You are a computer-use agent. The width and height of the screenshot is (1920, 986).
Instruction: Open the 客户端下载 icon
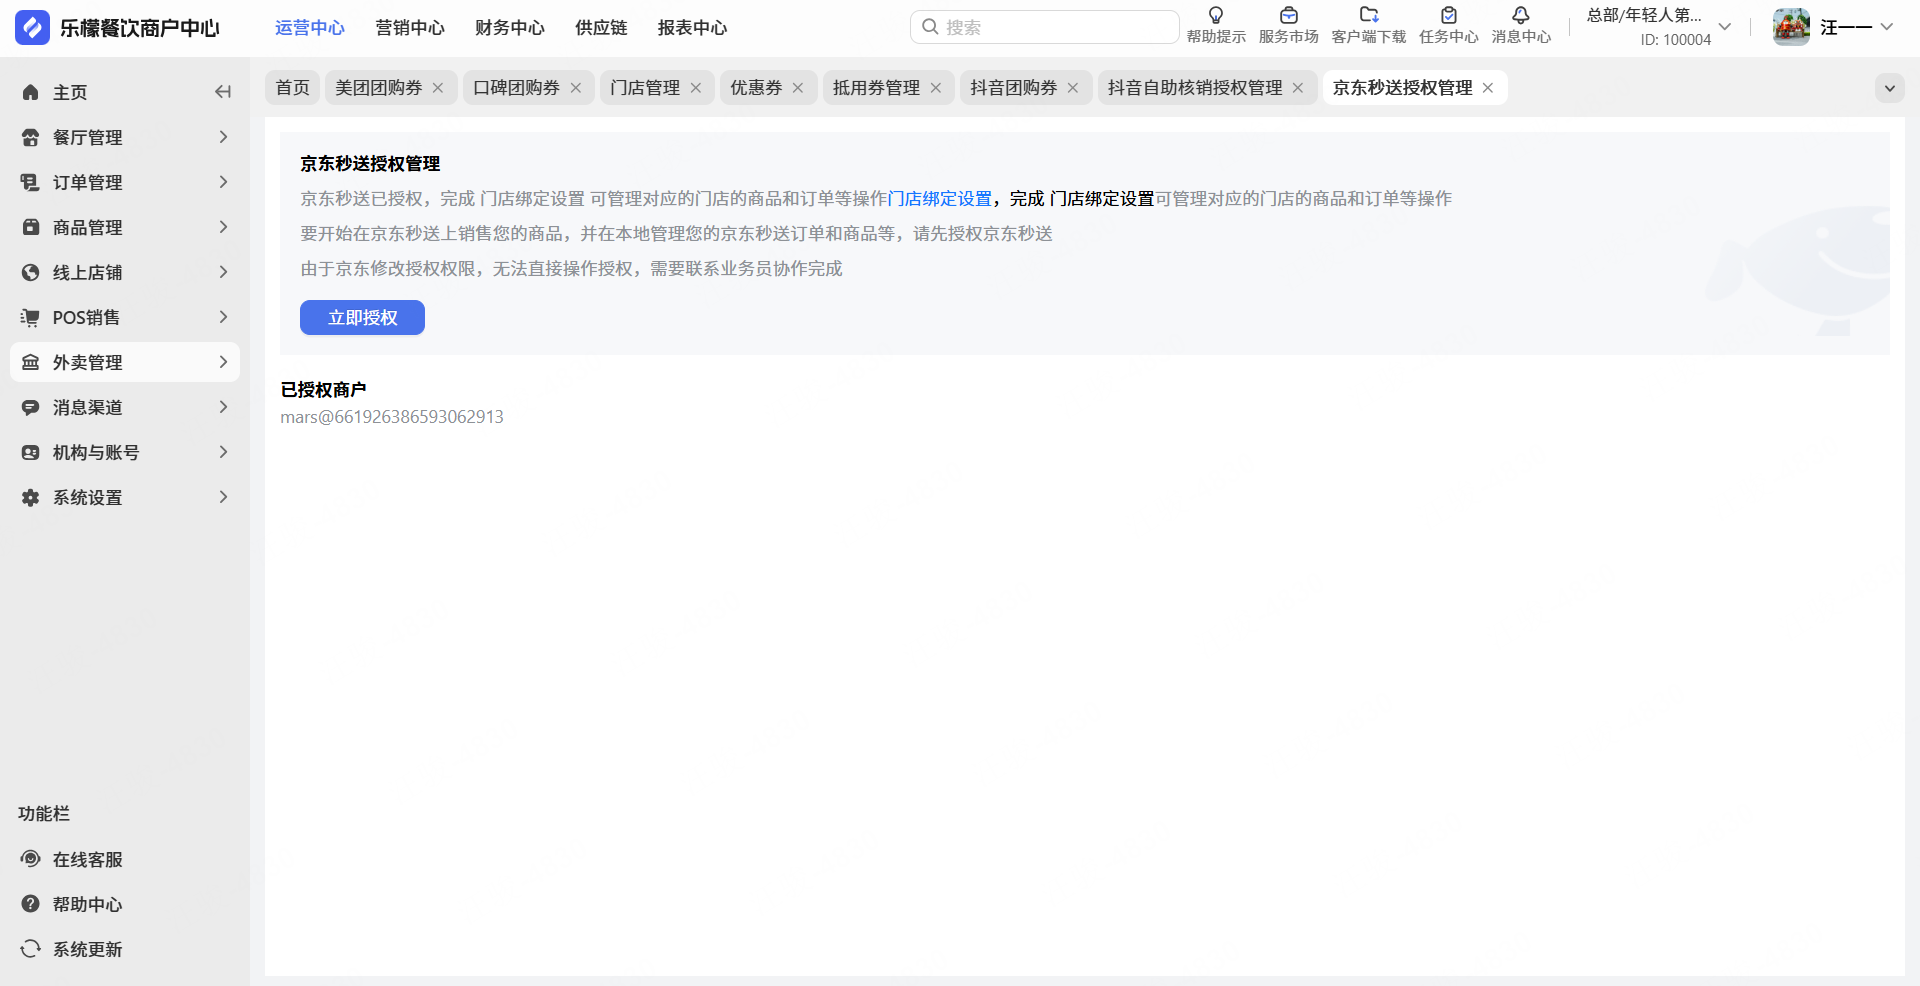[1369, 15]
